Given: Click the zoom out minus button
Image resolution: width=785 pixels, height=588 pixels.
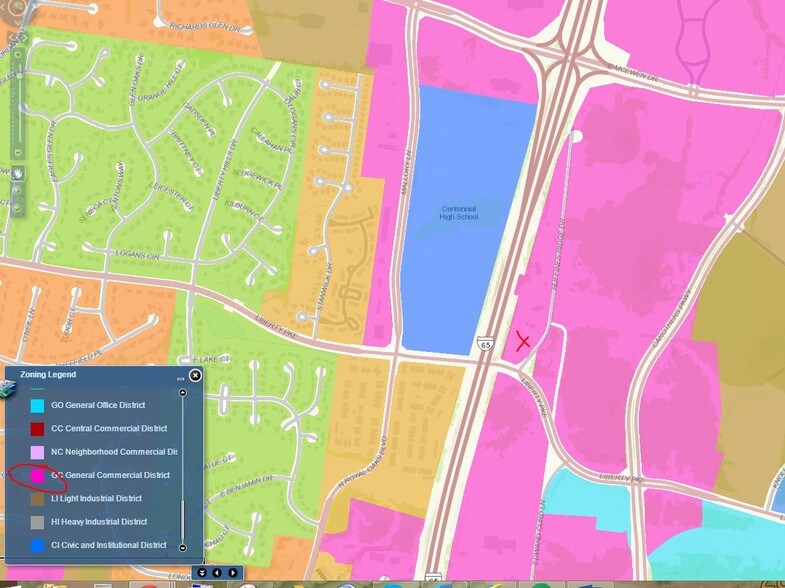Looking at the screenshot, I should [17, 153].
